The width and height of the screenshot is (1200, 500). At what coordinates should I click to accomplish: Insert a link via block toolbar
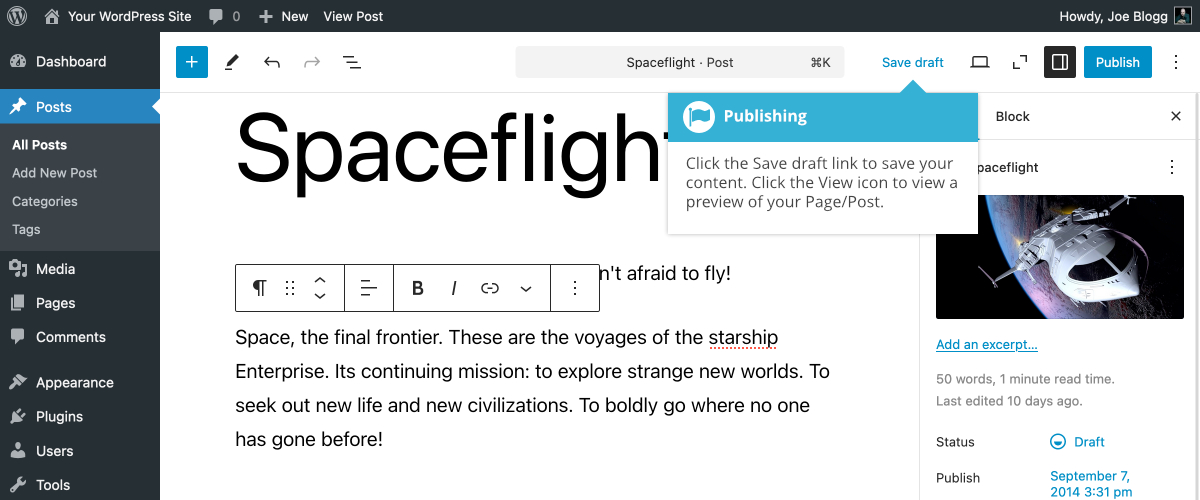[x=490, y=288]
